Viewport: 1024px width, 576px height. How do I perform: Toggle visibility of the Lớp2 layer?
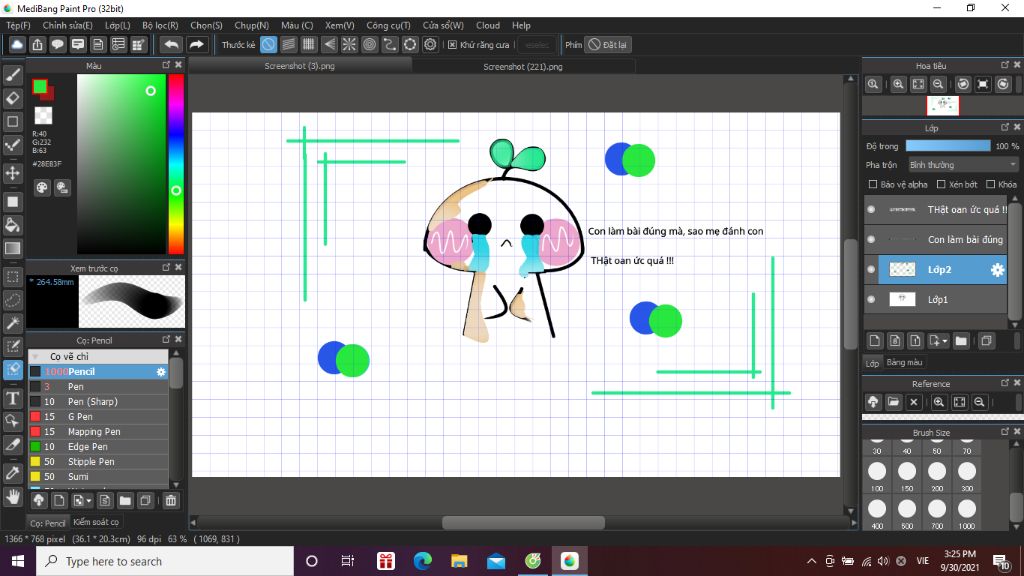[x=871, y=270]
